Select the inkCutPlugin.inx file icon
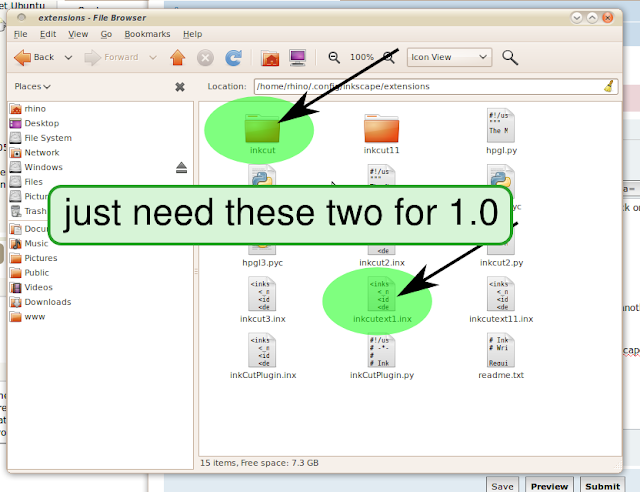The width and height of the screenshot is (640, 492). [x=262, y=350]
